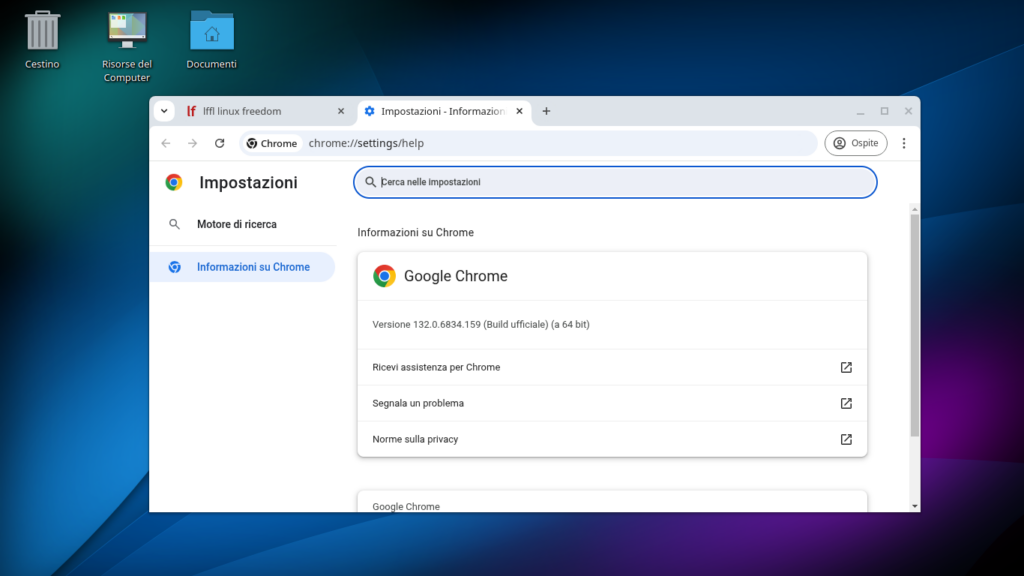Open external link beside Norme sulla privacy
This screenshot has height=576, width=1024.
point(846,439)
